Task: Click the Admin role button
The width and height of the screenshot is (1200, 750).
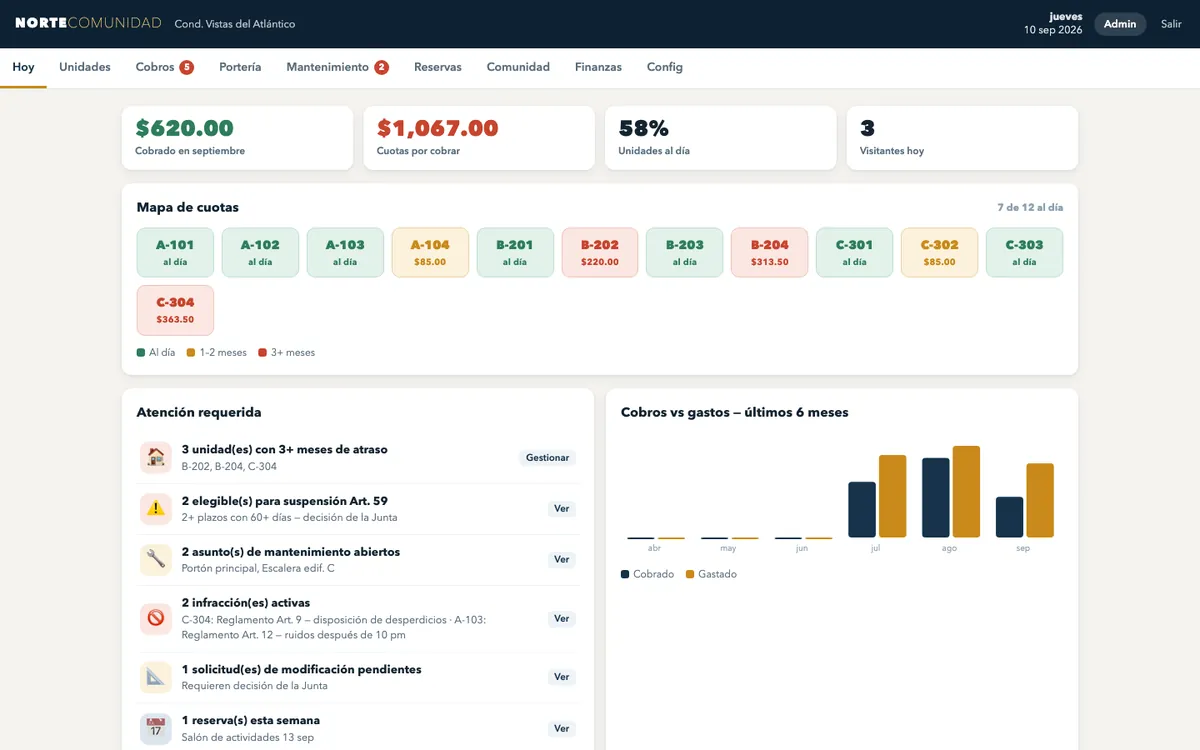Action: click(1120, 24)
